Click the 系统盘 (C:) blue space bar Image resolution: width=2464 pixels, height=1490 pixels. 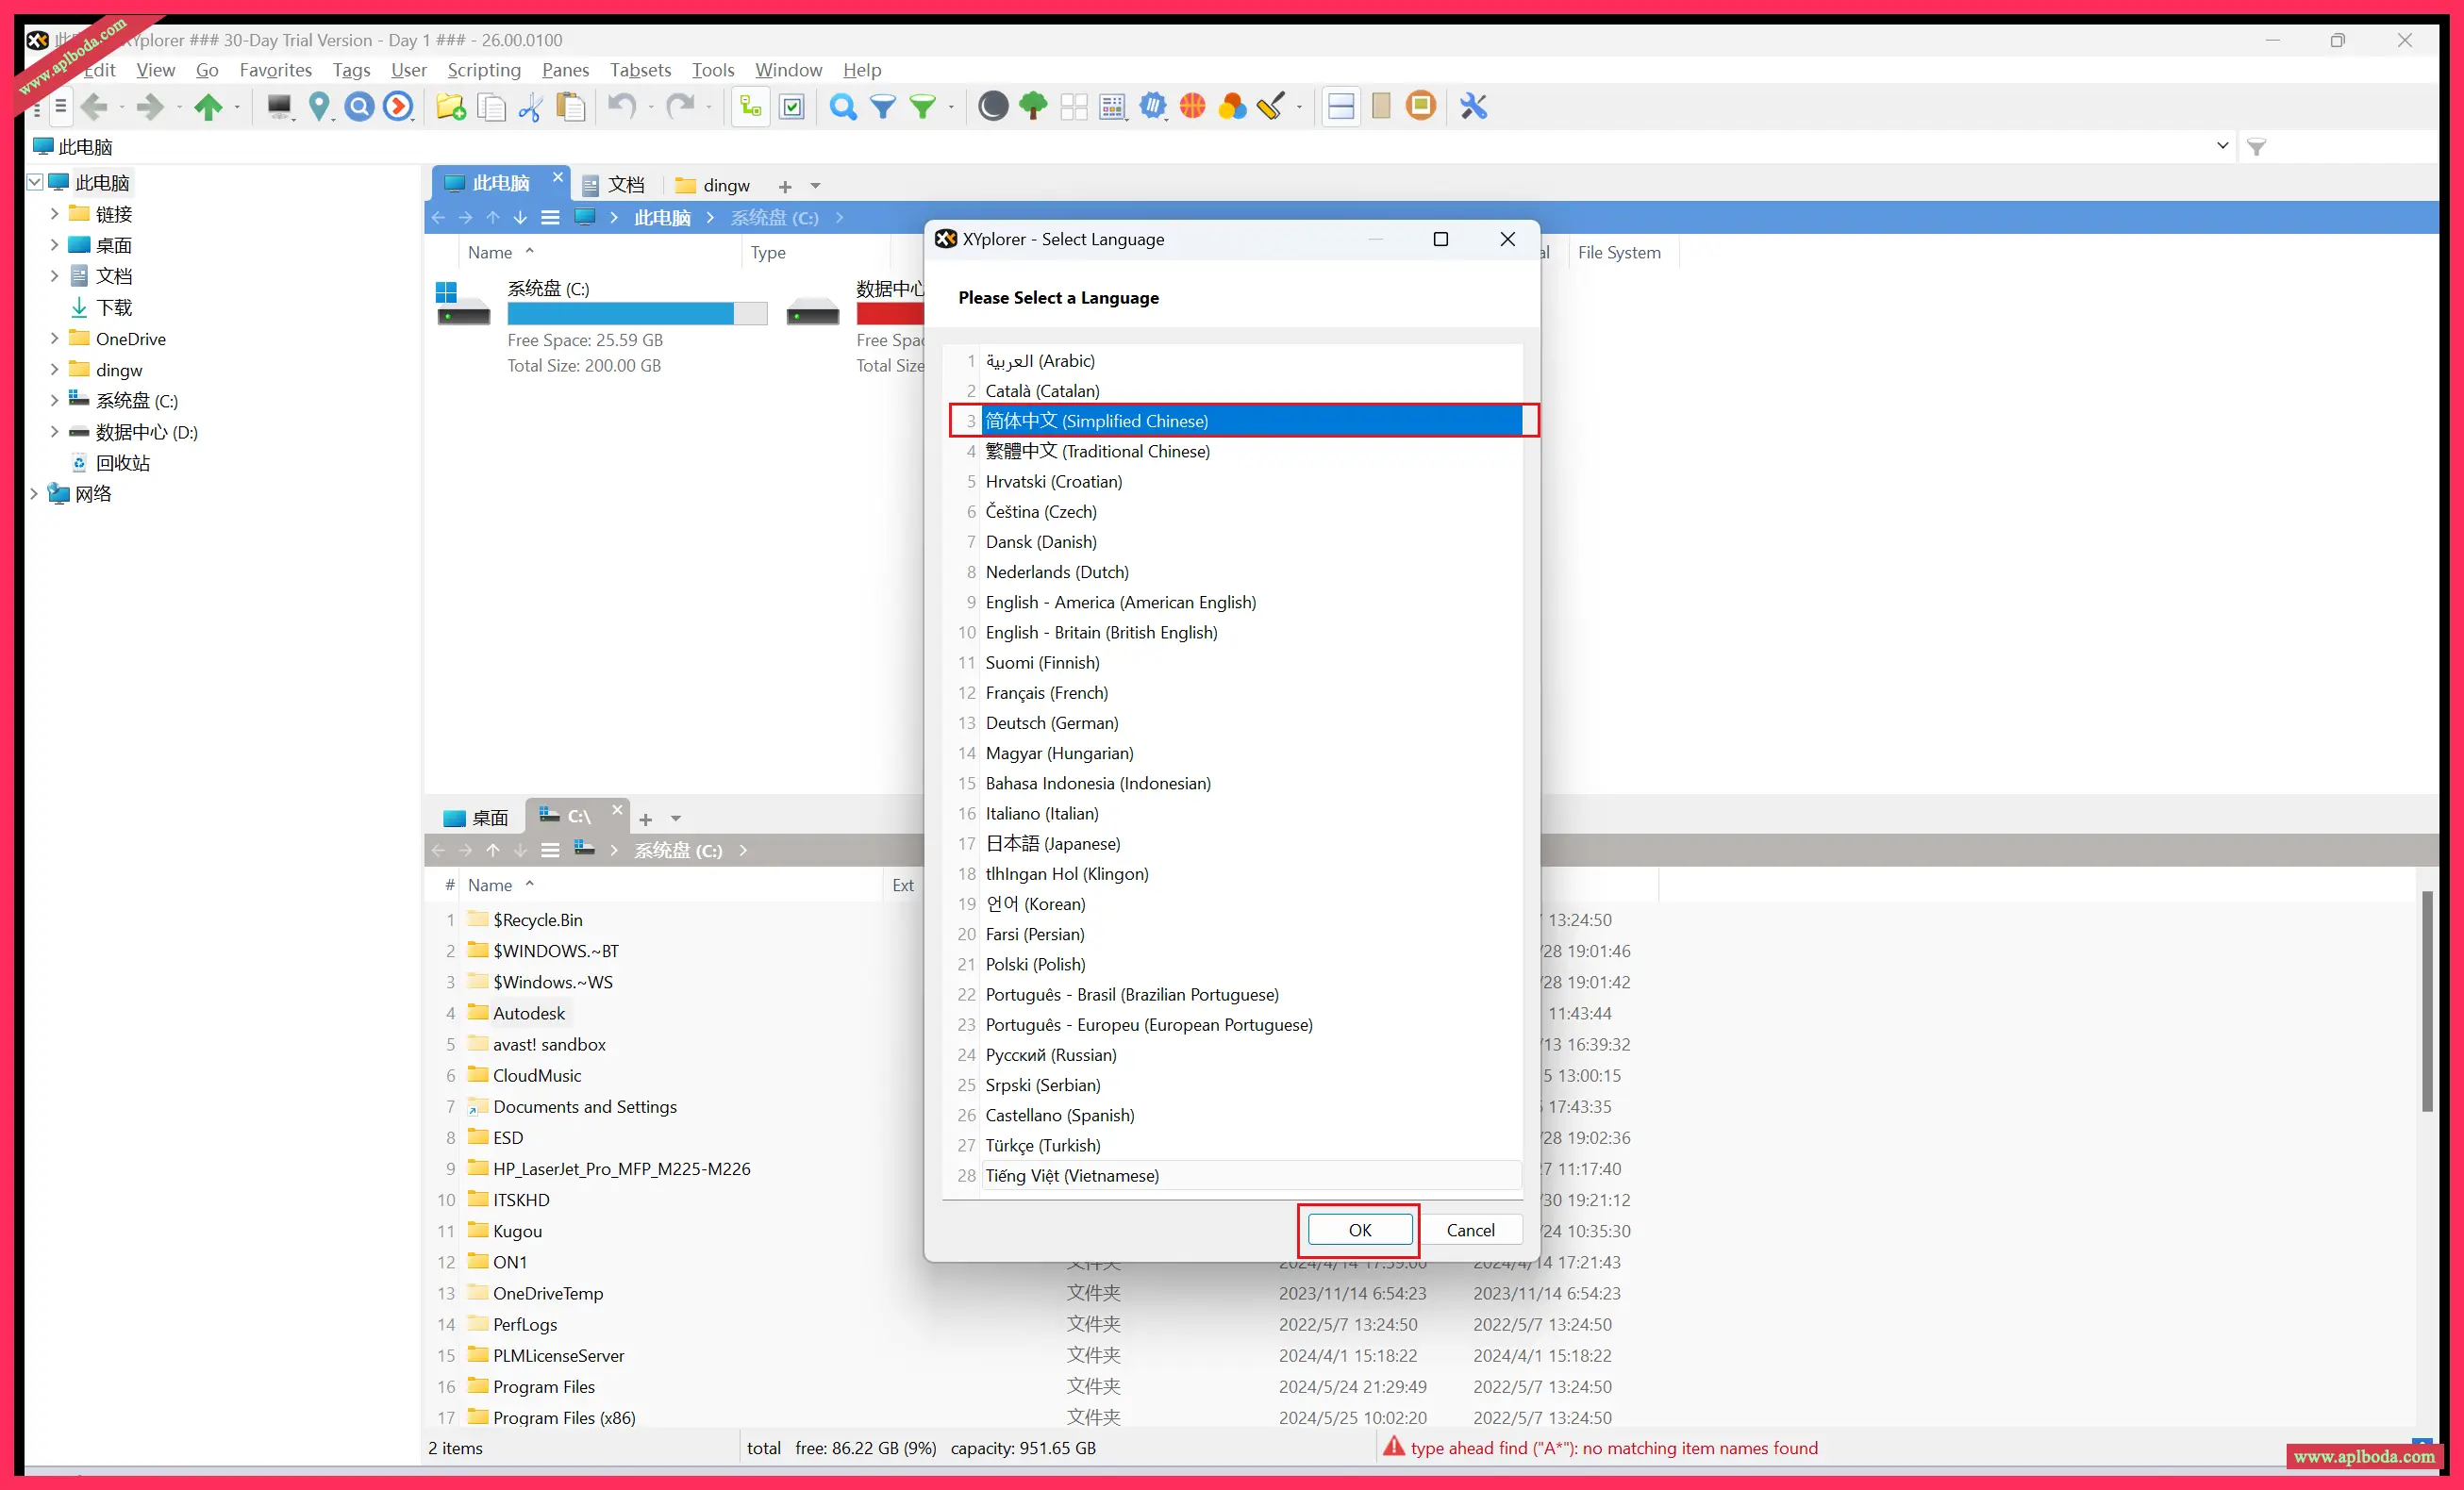[x=620, y=314]
